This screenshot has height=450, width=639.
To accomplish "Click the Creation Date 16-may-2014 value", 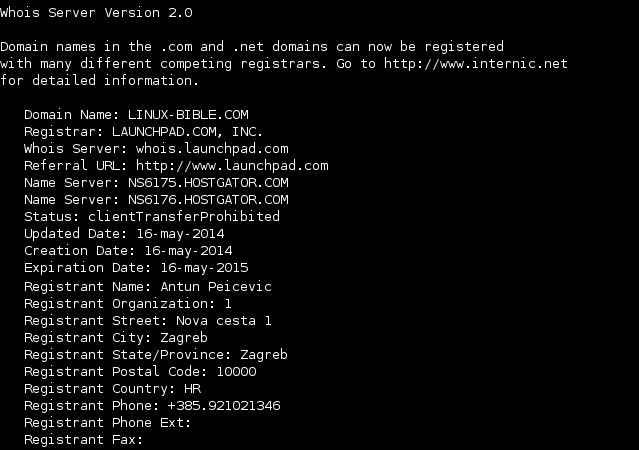I will click(188, 251).
